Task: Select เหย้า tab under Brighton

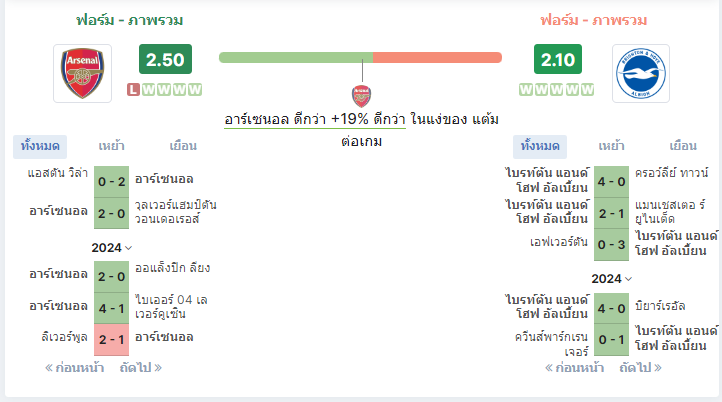Action: pyautogui.click(x=611, y=146)
